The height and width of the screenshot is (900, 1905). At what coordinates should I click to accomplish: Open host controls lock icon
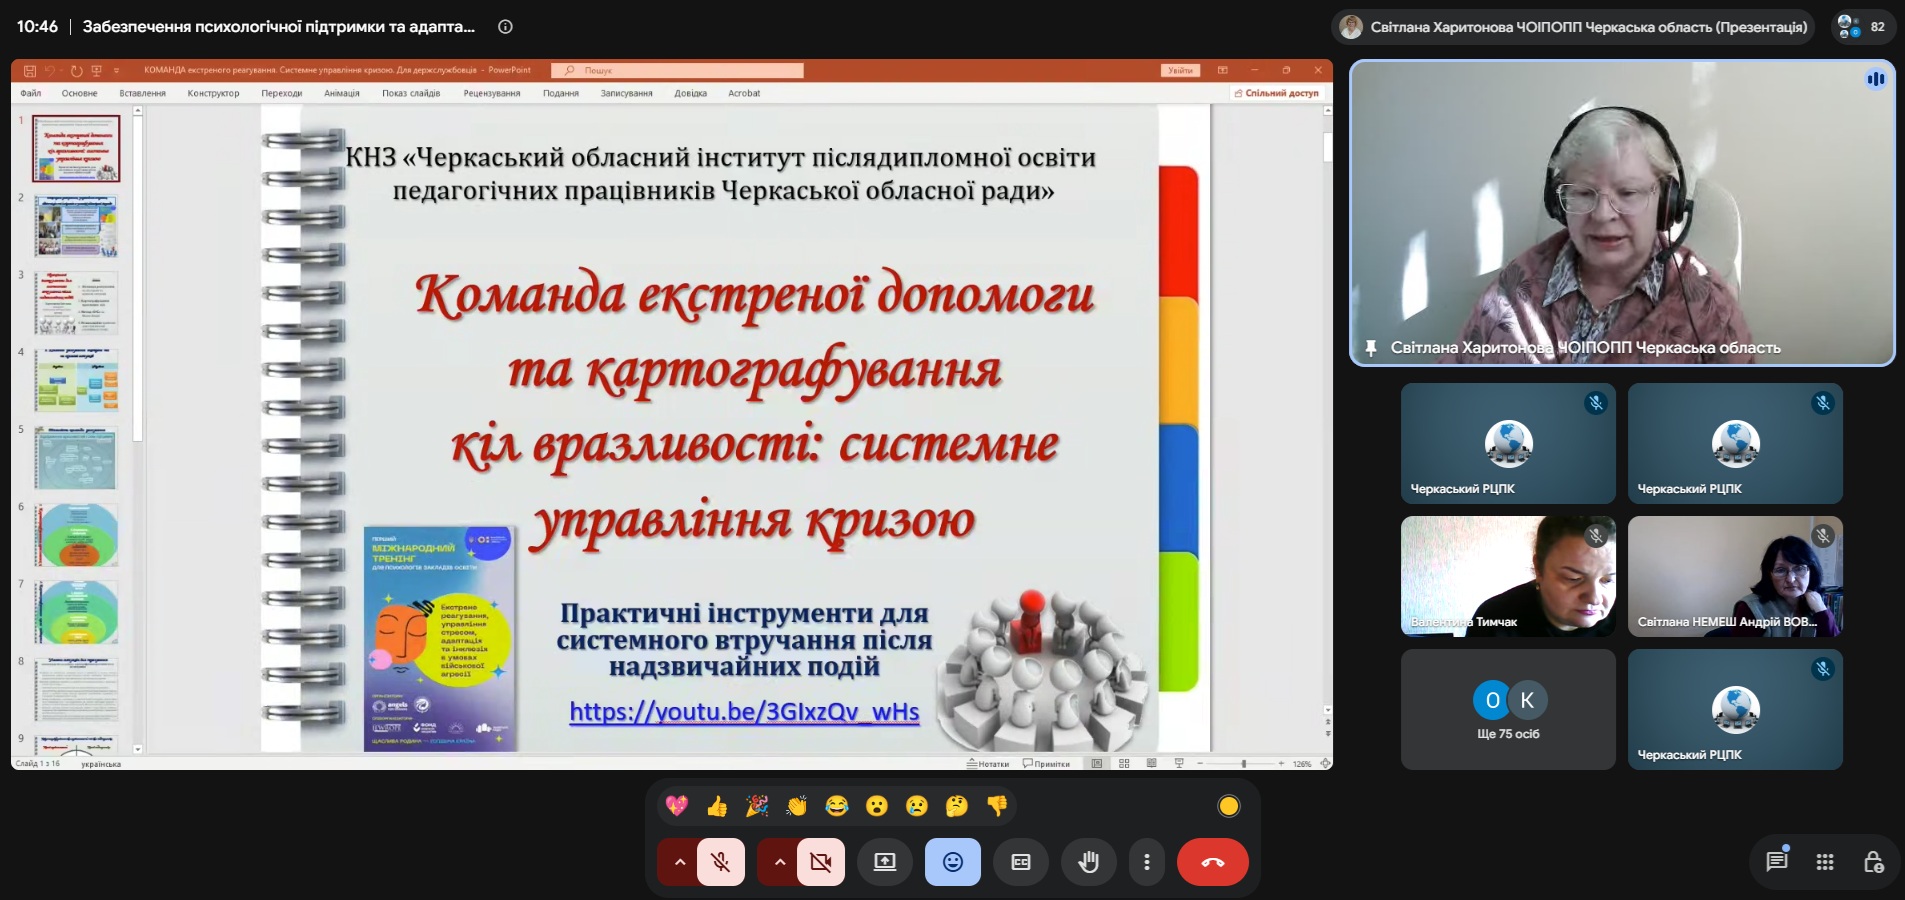click(1873, 861)
